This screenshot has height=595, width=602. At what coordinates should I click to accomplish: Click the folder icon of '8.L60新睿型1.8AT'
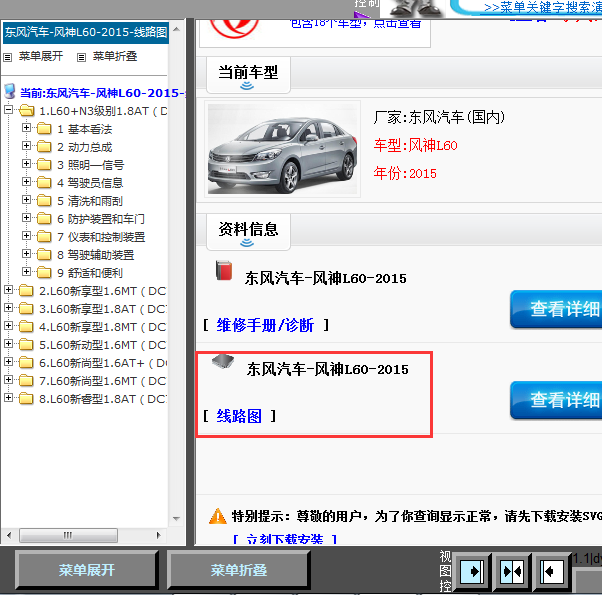26,399
